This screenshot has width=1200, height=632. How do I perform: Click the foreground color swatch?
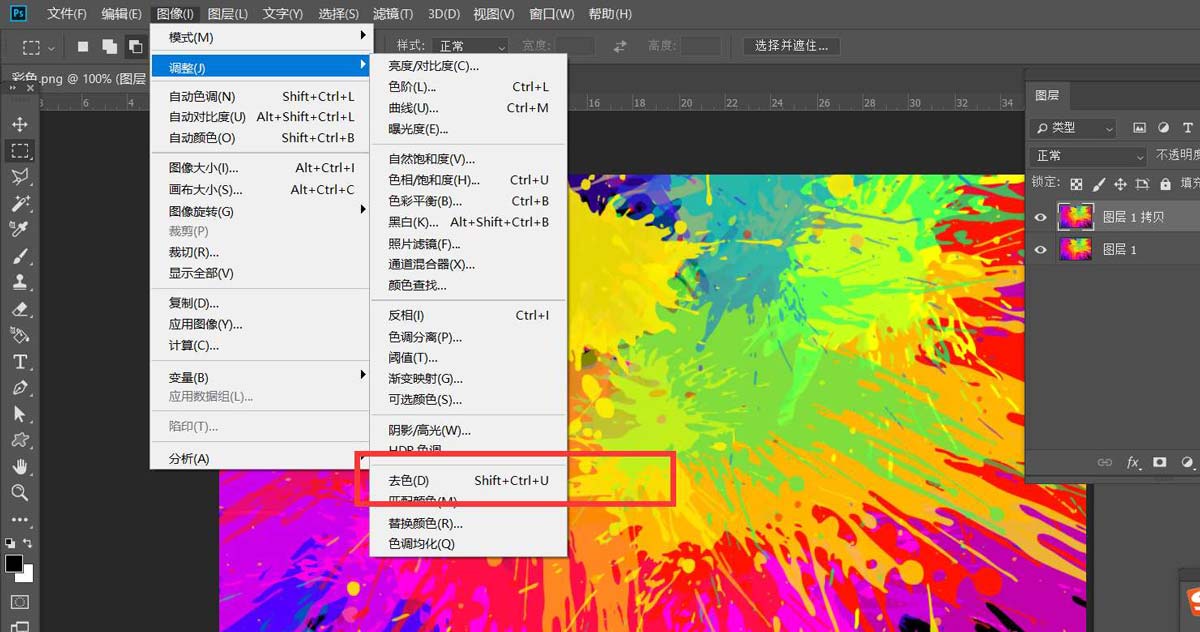tap(13, 564)
